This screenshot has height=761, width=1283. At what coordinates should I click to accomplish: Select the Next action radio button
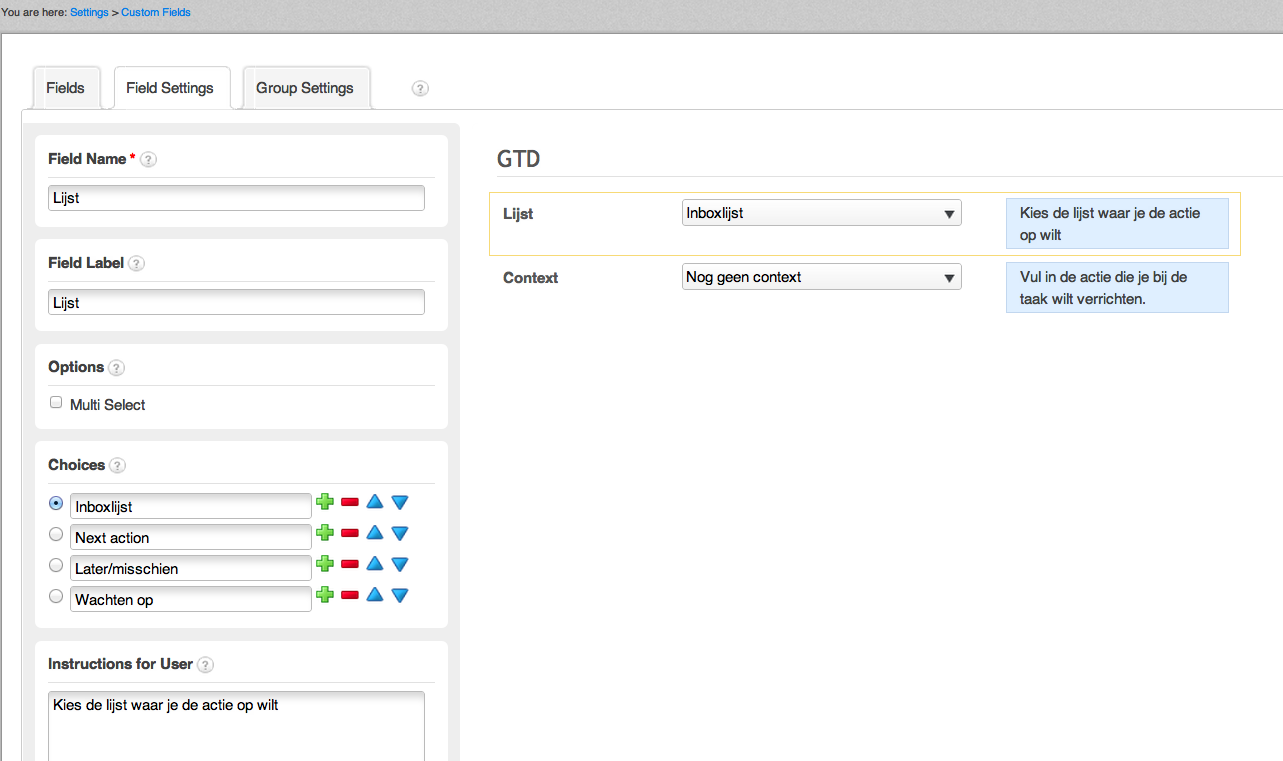[x=56, y=534]
